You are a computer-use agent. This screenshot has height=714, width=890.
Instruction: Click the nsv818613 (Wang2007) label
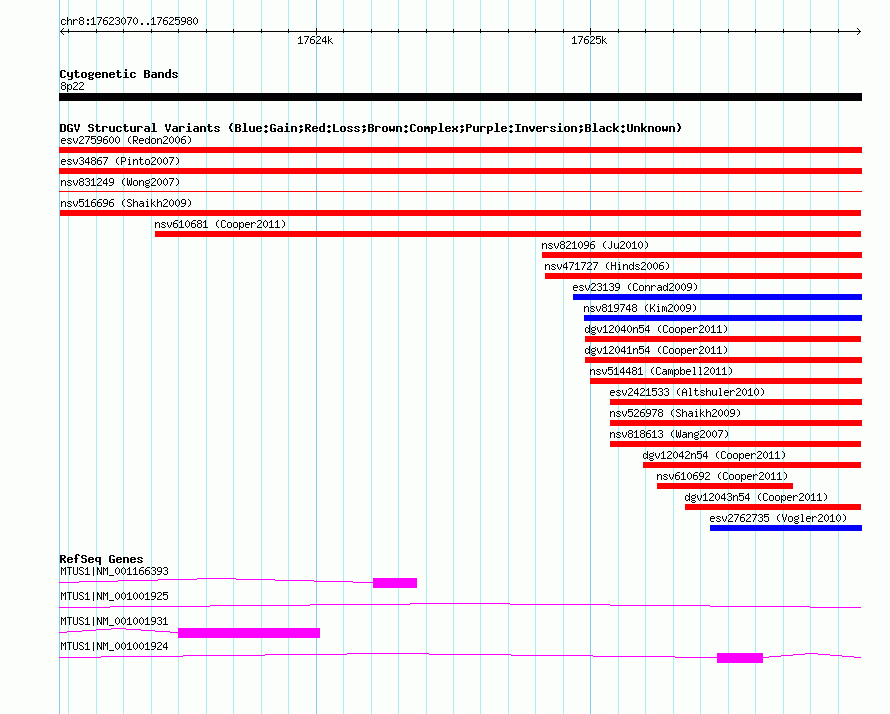pos(669,434)
